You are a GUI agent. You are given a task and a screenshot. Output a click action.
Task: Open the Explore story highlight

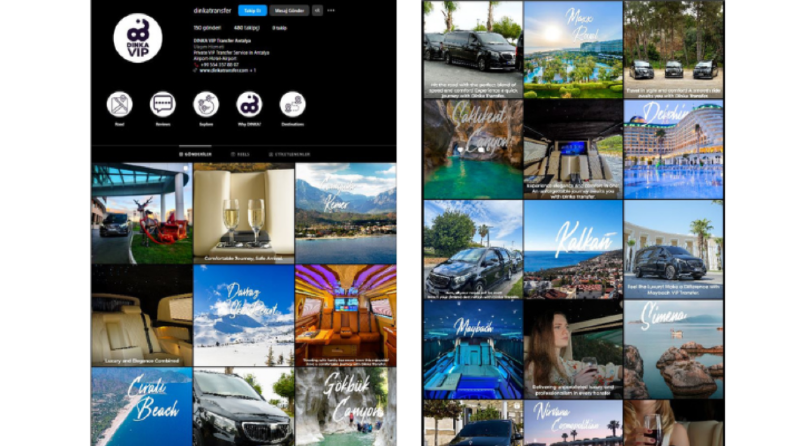pyautogui.click(x=206, y=104)
